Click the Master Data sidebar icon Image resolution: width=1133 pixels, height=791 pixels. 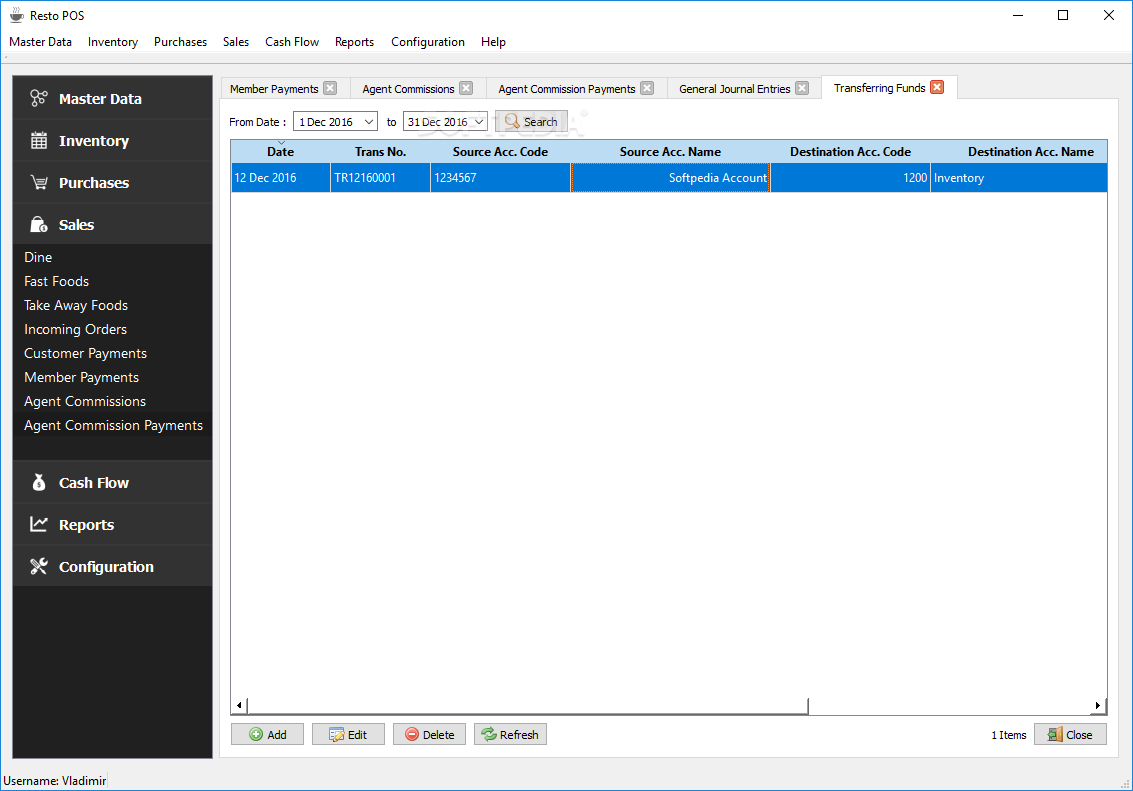(x=38, y=98)
